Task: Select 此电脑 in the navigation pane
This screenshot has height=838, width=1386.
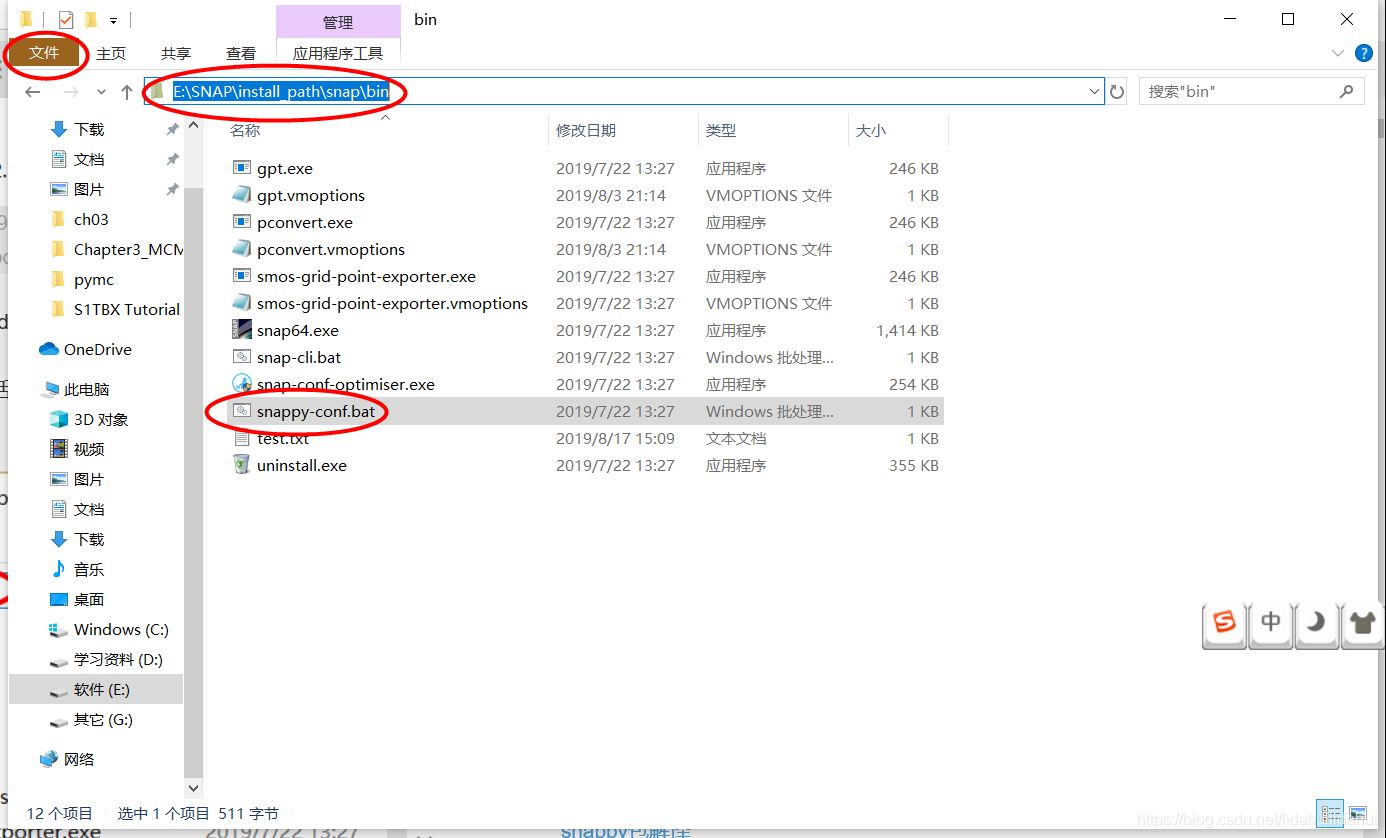Action: pos(86,389)
